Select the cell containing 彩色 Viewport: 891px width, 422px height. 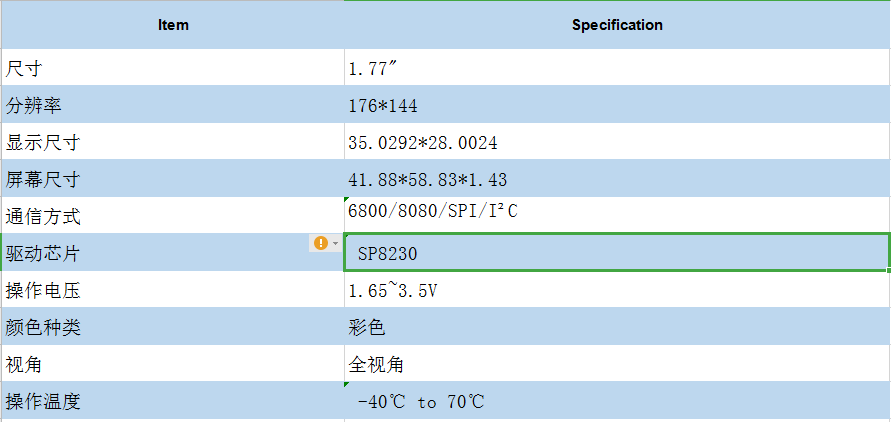[x=617, y=327]
